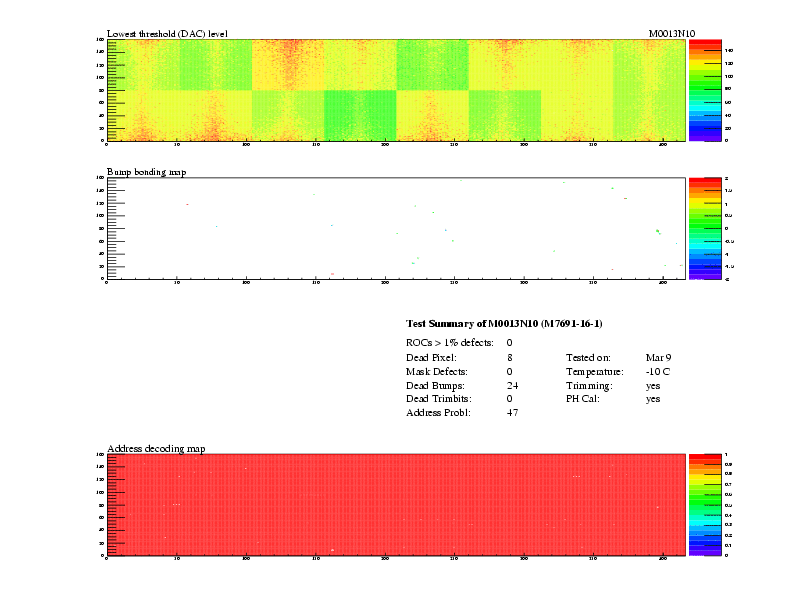Select the Dead Trimbits value 0
Image resolution: width=792 pixels, height=612 pixels.
(509, 399)
